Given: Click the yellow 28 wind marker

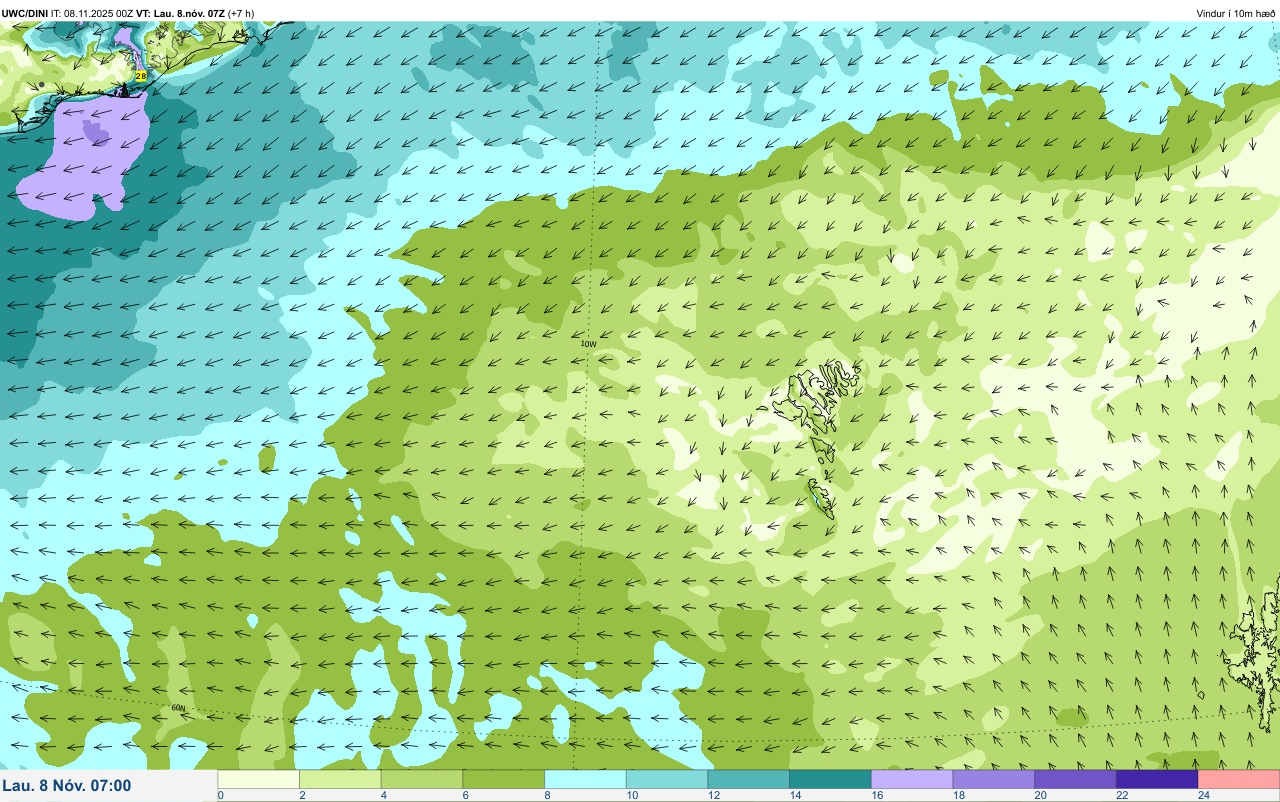Looking at the screenshot, I should tap(141, 75).
